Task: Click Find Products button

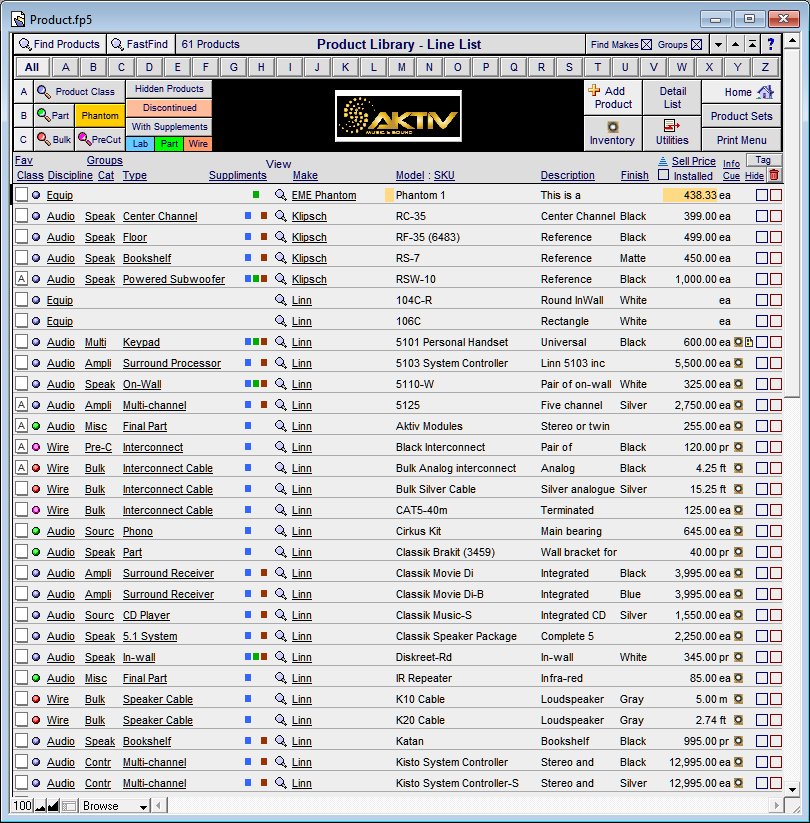Action: [x=59, y=45]
